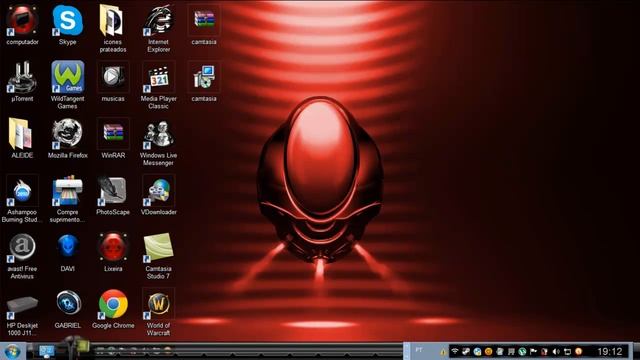This screenshot has width=640, height=360.
Task: Select the camtasia WinRAR archive icon
Action: [204, 24]
